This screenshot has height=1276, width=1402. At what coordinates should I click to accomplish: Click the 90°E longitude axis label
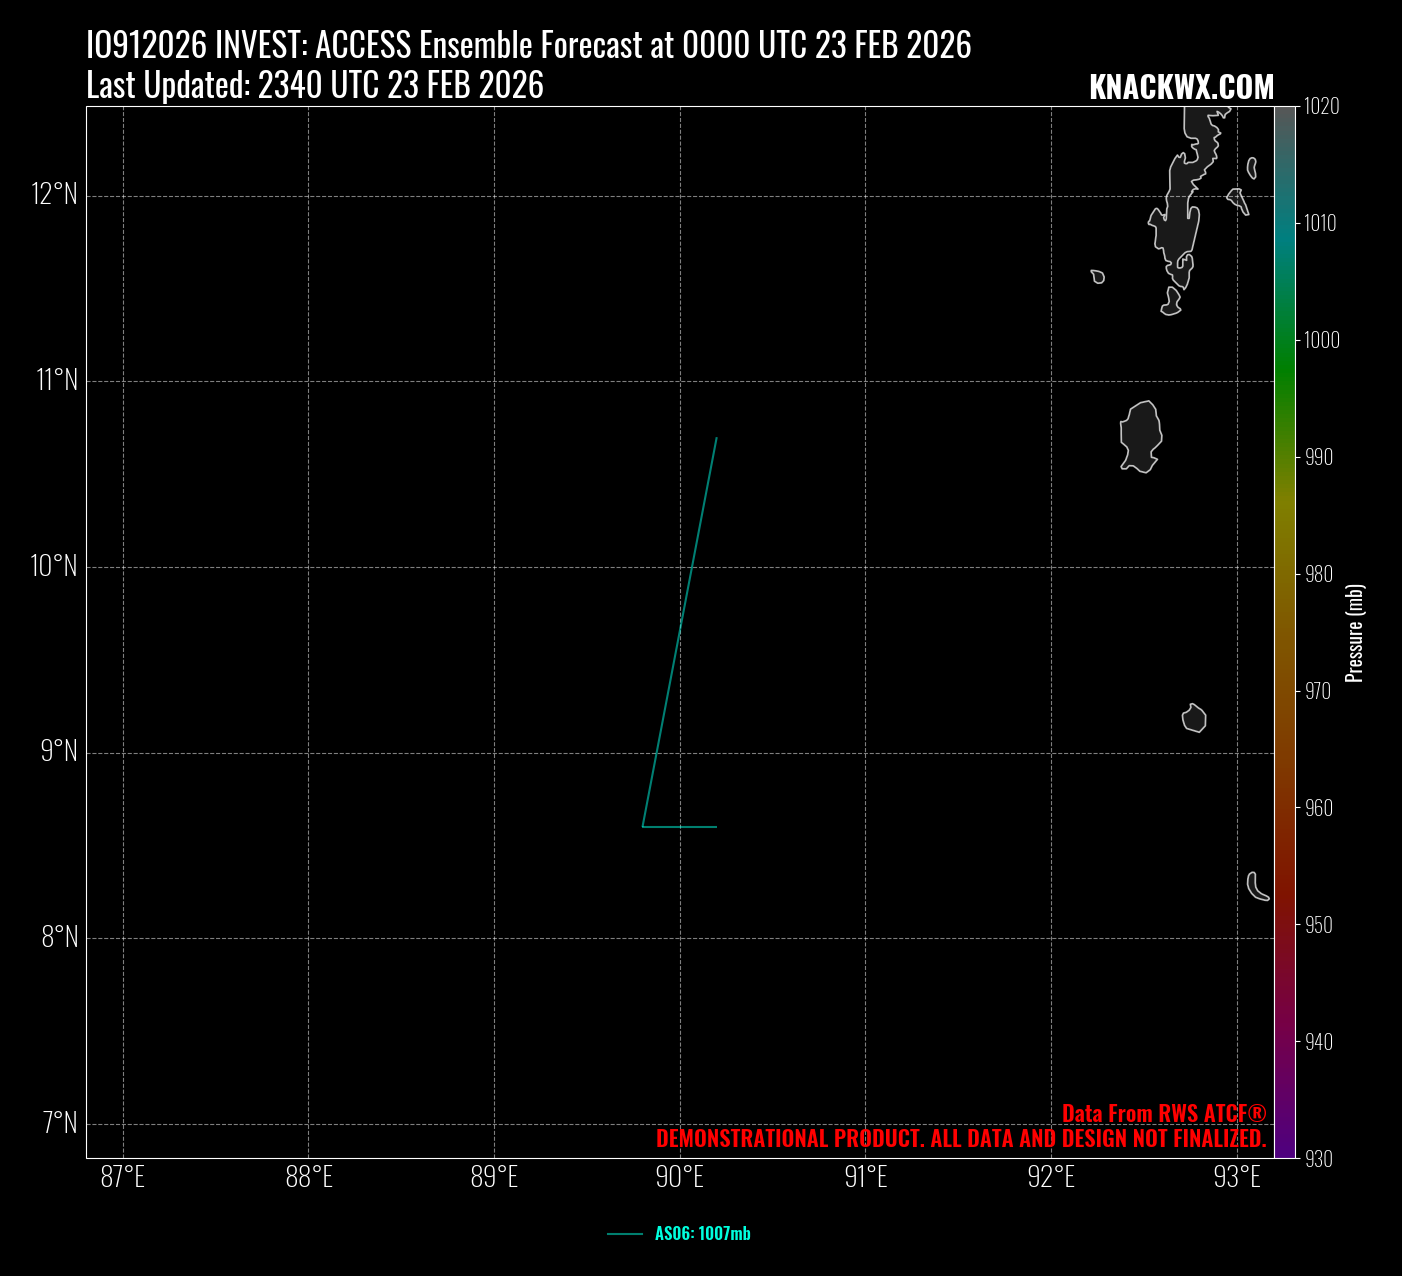tap(680, 1178)
